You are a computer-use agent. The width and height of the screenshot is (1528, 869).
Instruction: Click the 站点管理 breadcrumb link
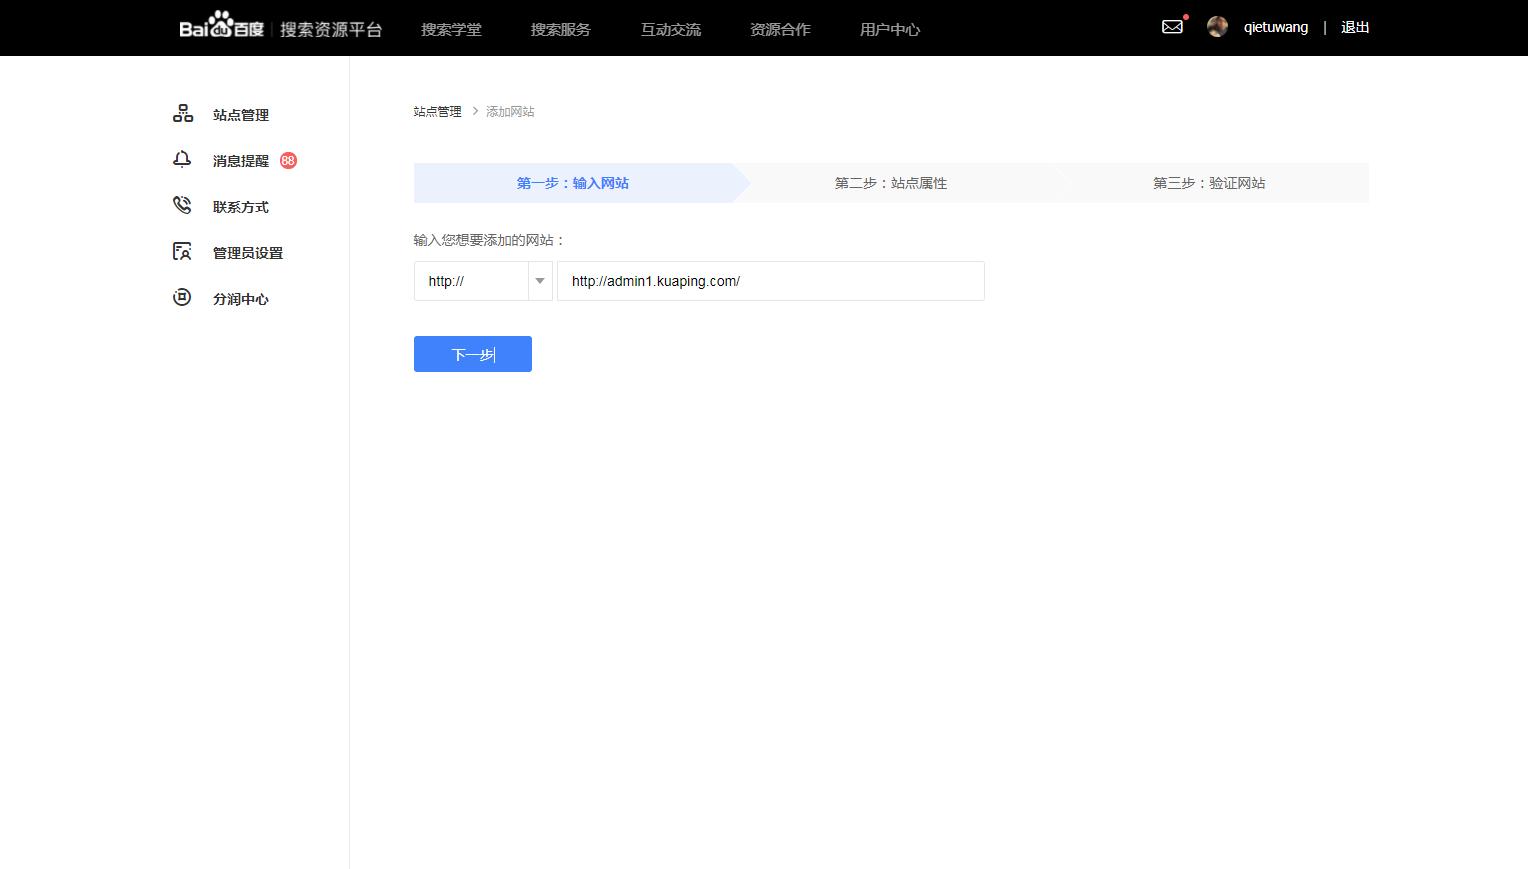pyautogui.click(x=437, y=111)
